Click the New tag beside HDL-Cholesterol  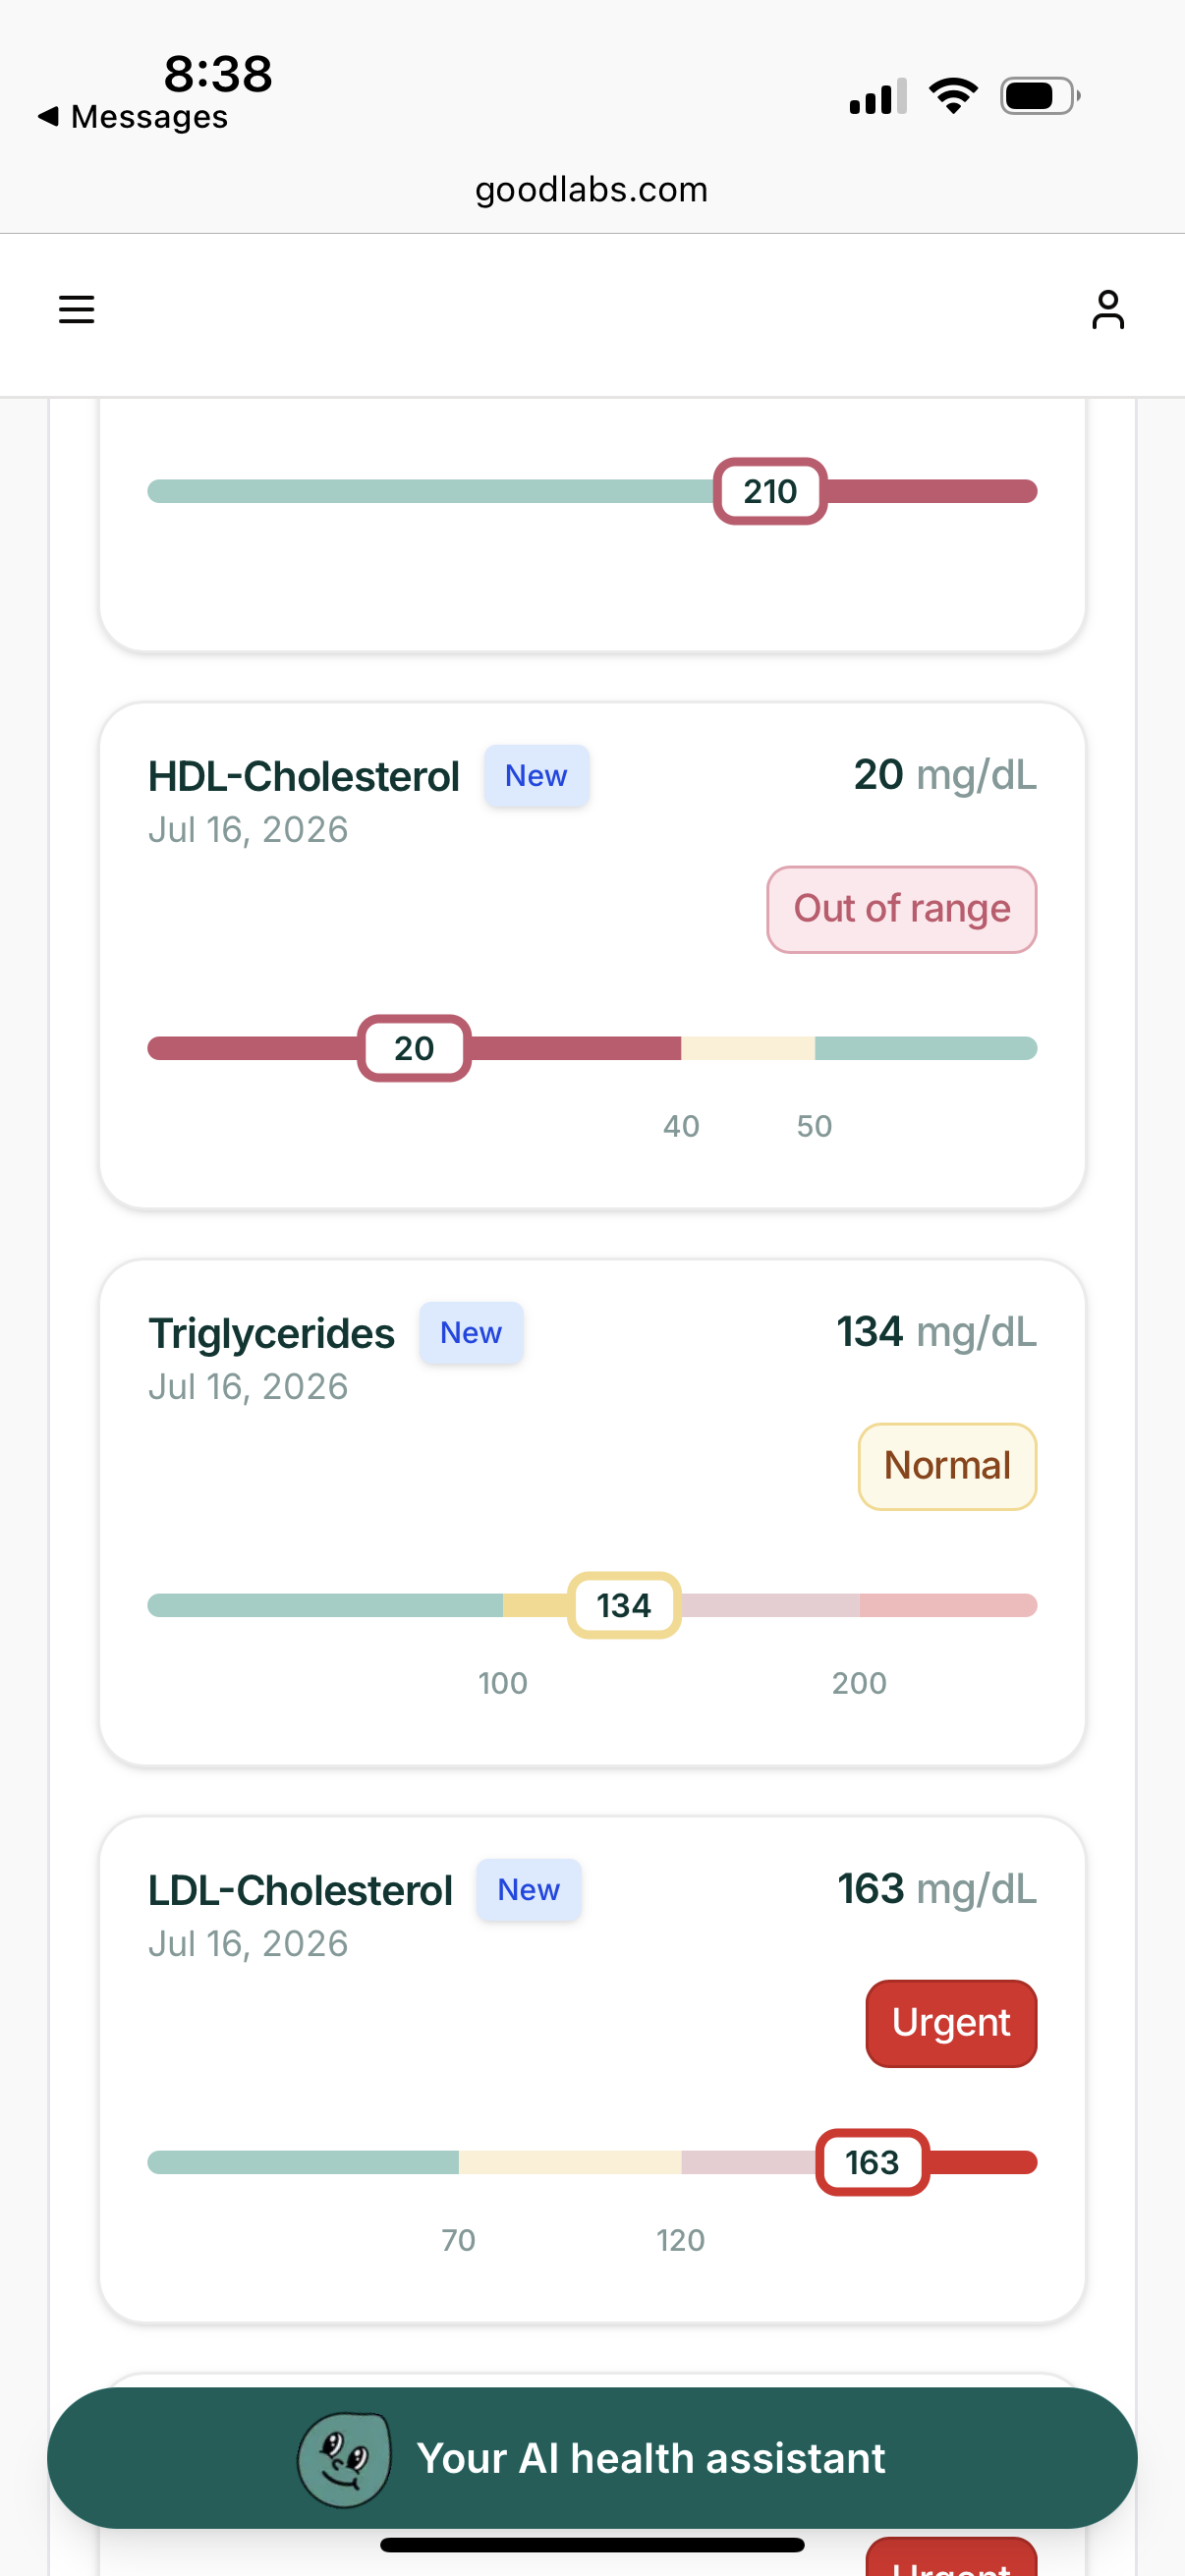[536, 776]
